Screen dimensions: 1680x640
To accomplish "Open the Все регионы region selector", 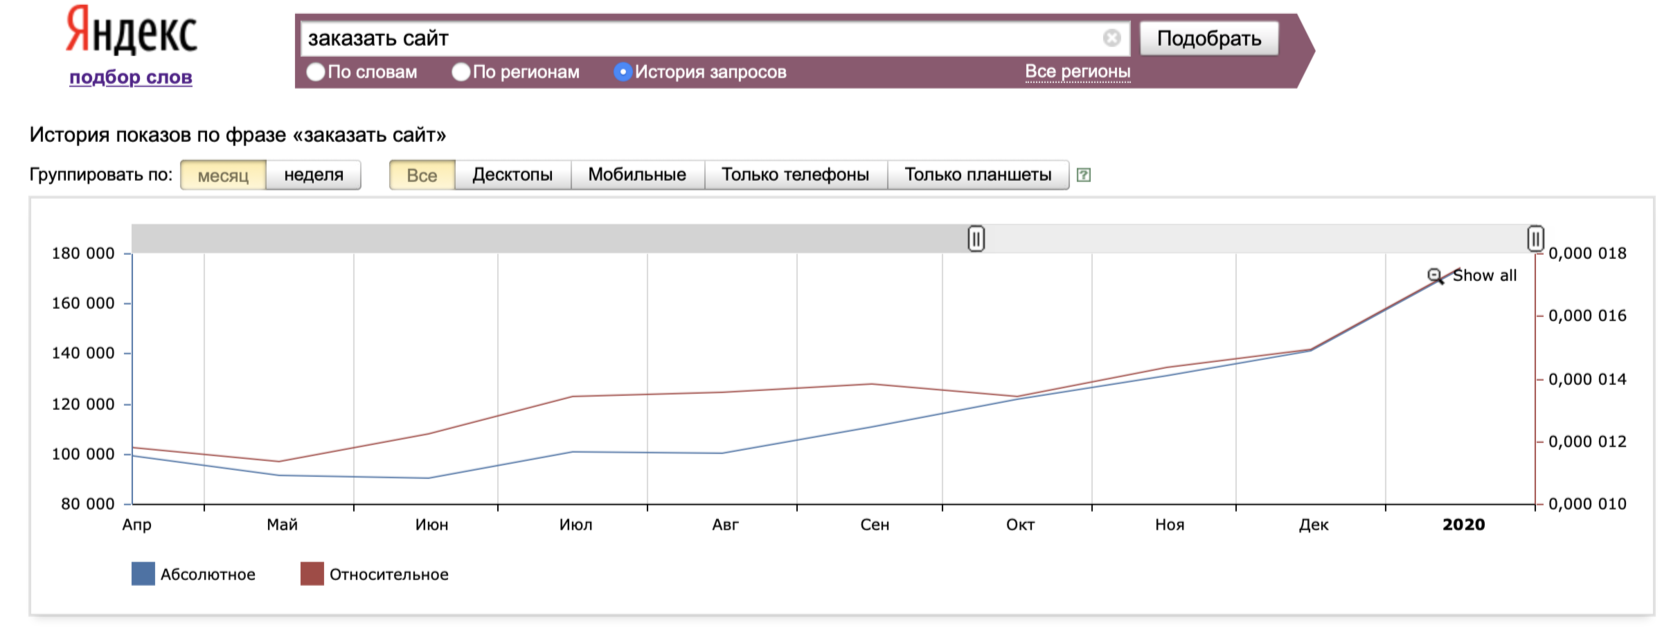I will [1077, 72].
